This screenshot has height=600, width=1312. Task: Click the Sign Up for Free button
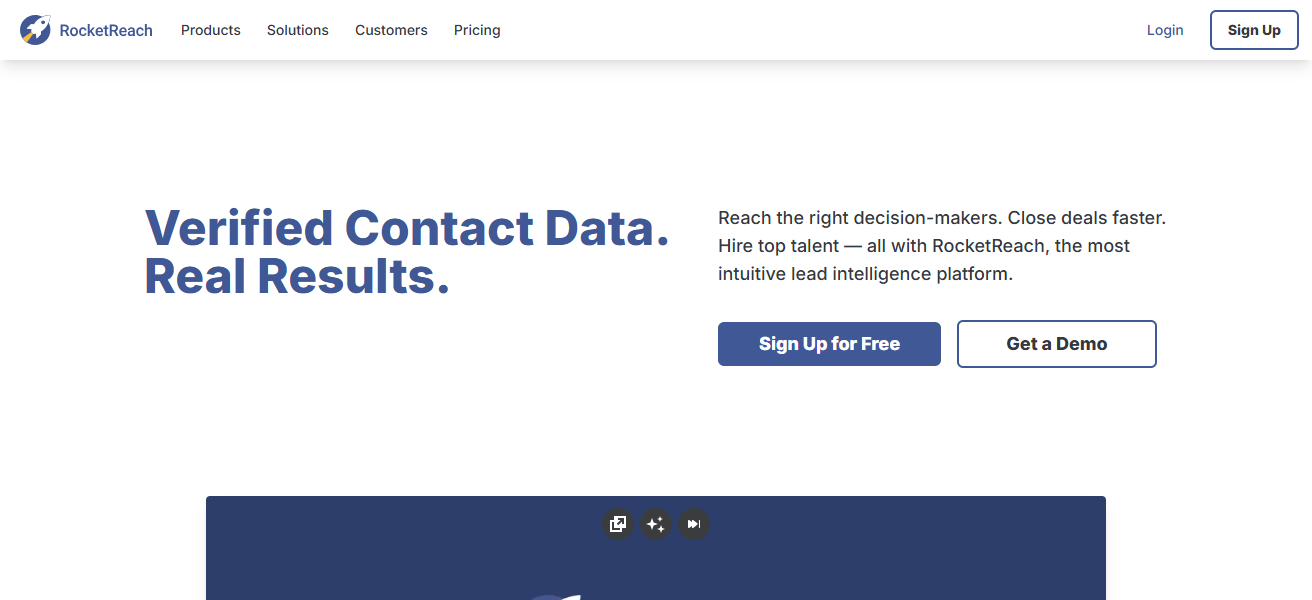pyautogui.click(x=829, y=344)
